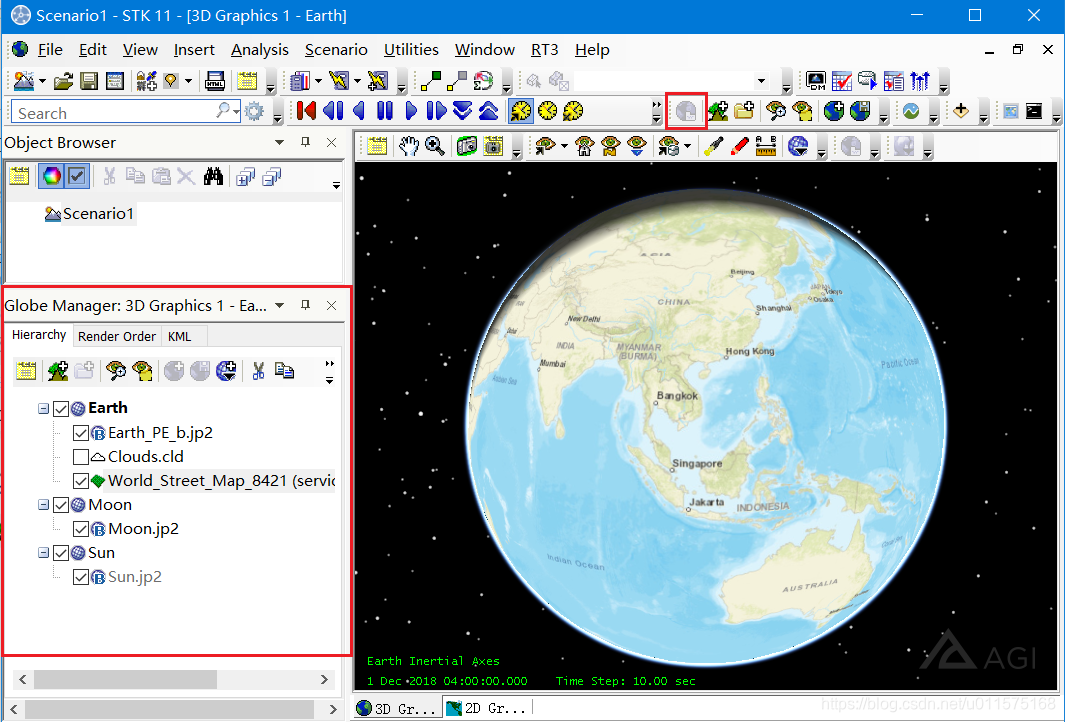The image size is (1065, 722).
Task: Open the Analysis menu
Action: pyautogui.click(x=259, y=50)
